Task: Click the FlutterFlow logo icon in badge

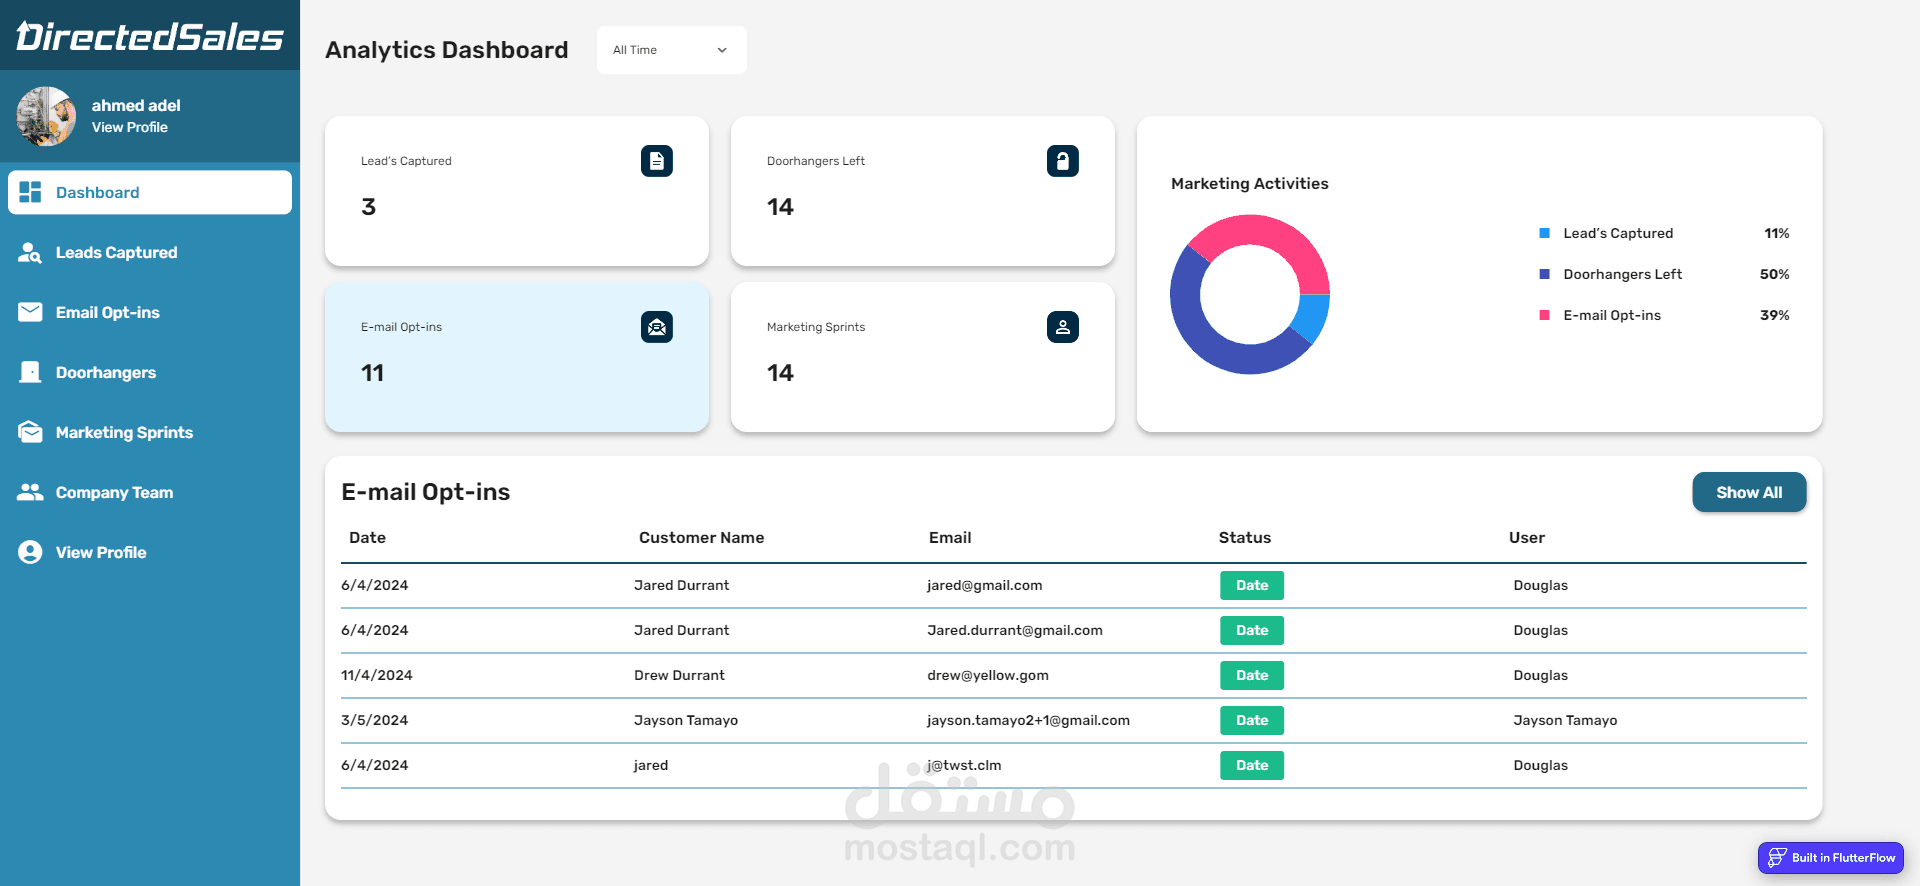Action: point(1777,858)
